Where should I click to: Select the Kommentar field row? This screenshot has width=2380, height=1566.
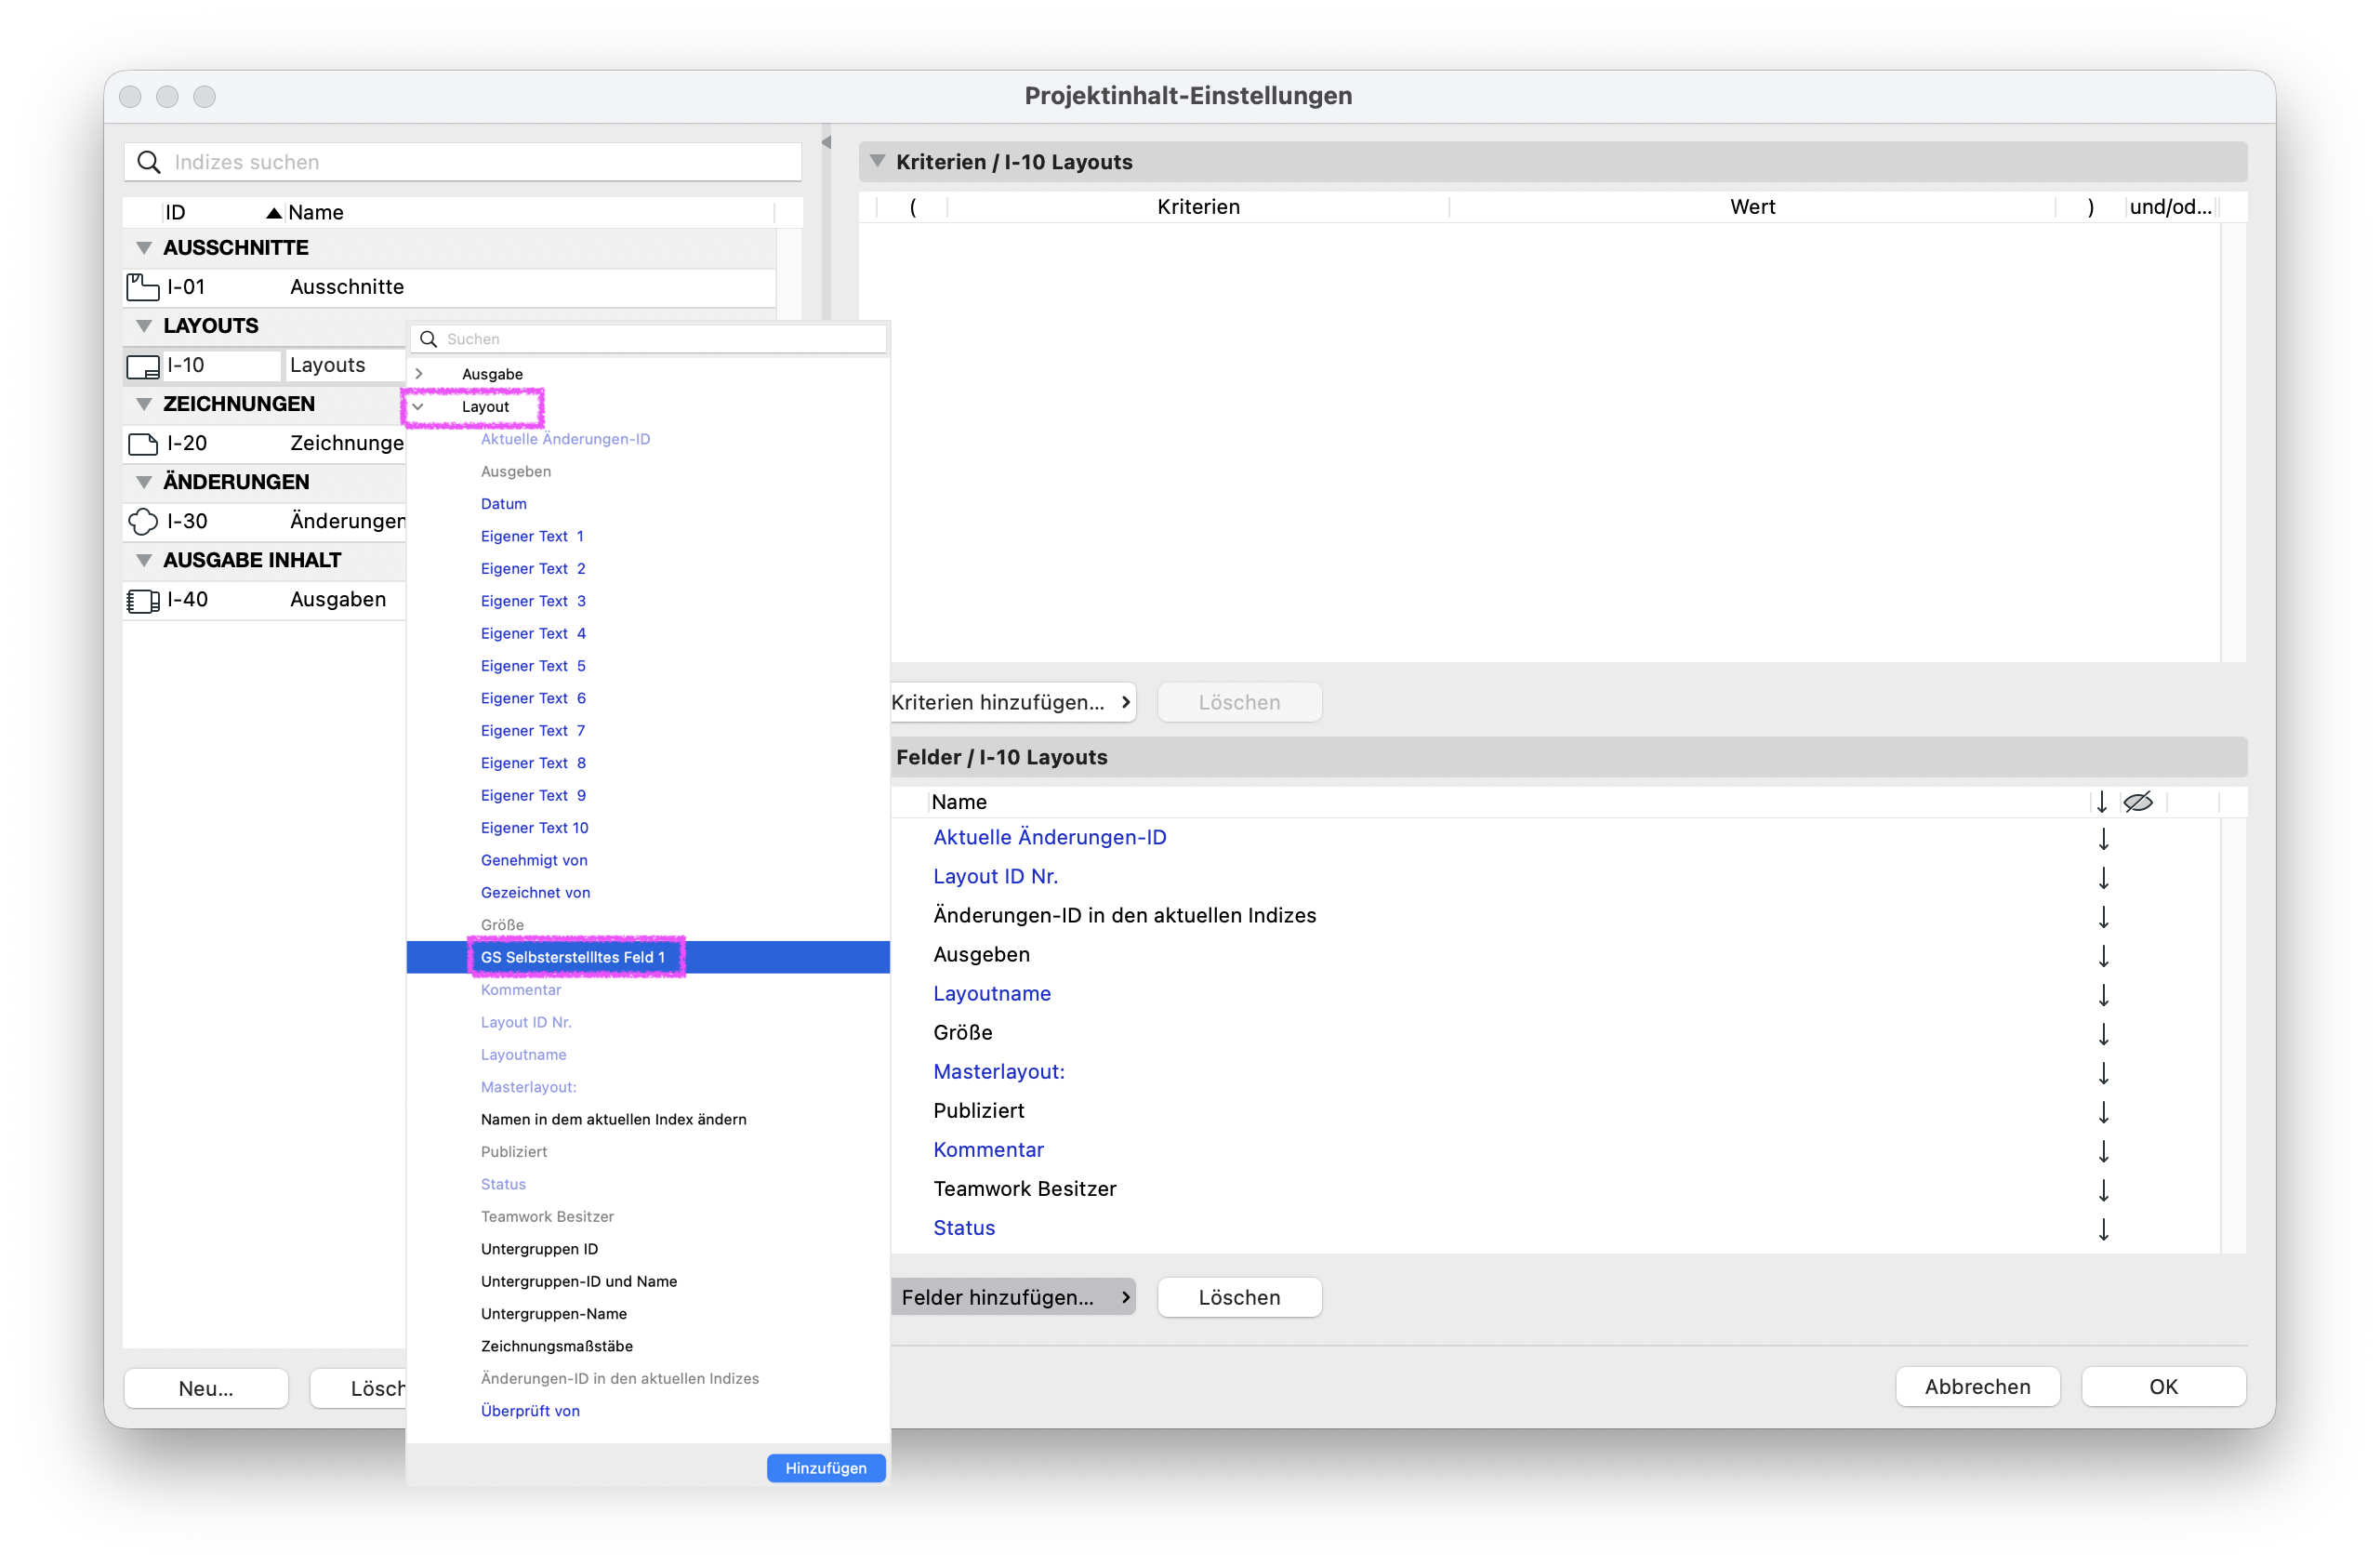[1555, 1150]
